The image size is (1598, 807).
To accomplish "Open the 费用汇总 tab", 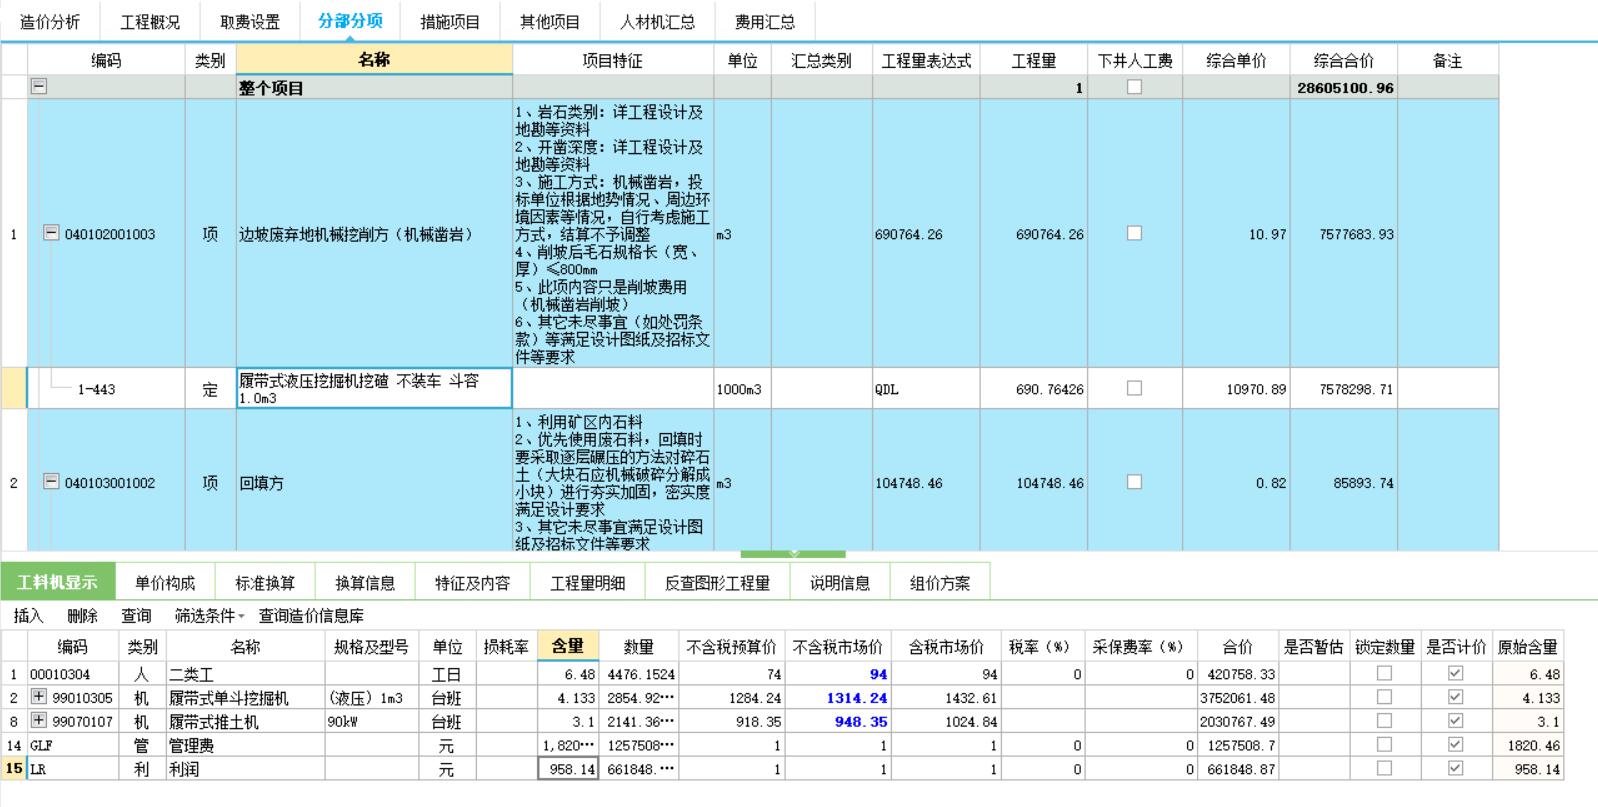I will (x=765, y=22).
